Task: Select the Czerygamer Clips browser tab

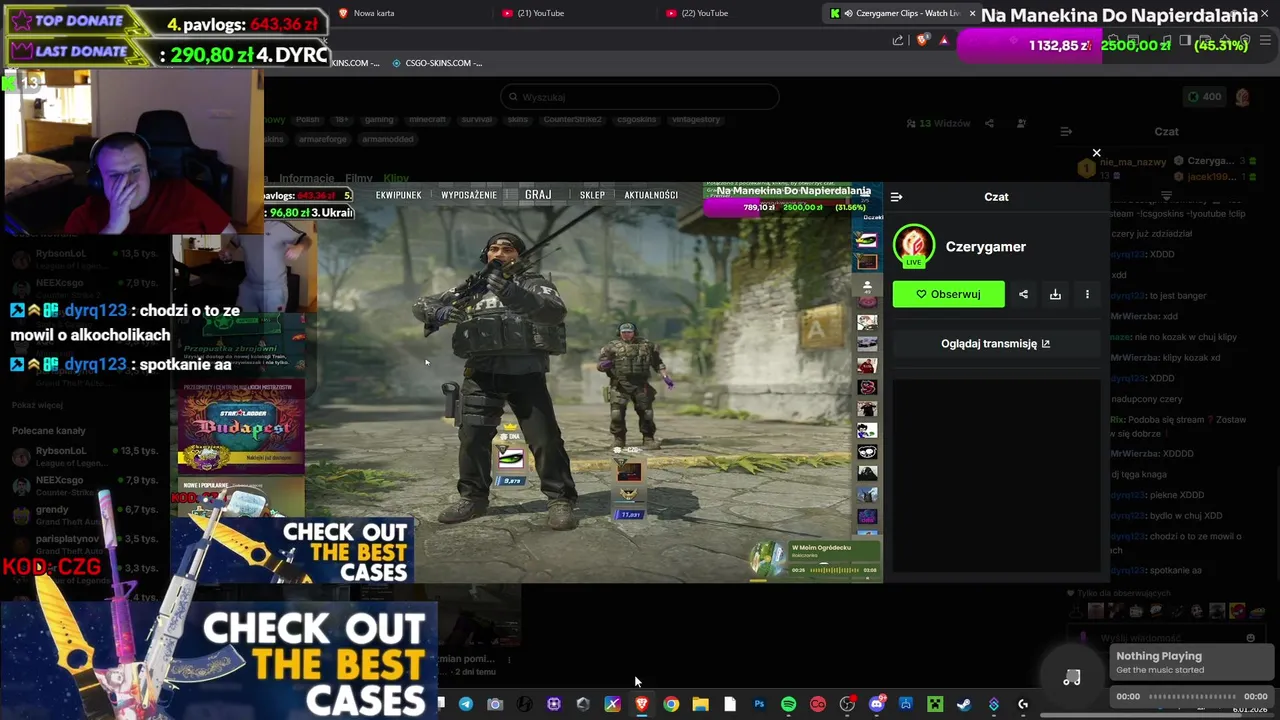Action: tap(901, 13)
